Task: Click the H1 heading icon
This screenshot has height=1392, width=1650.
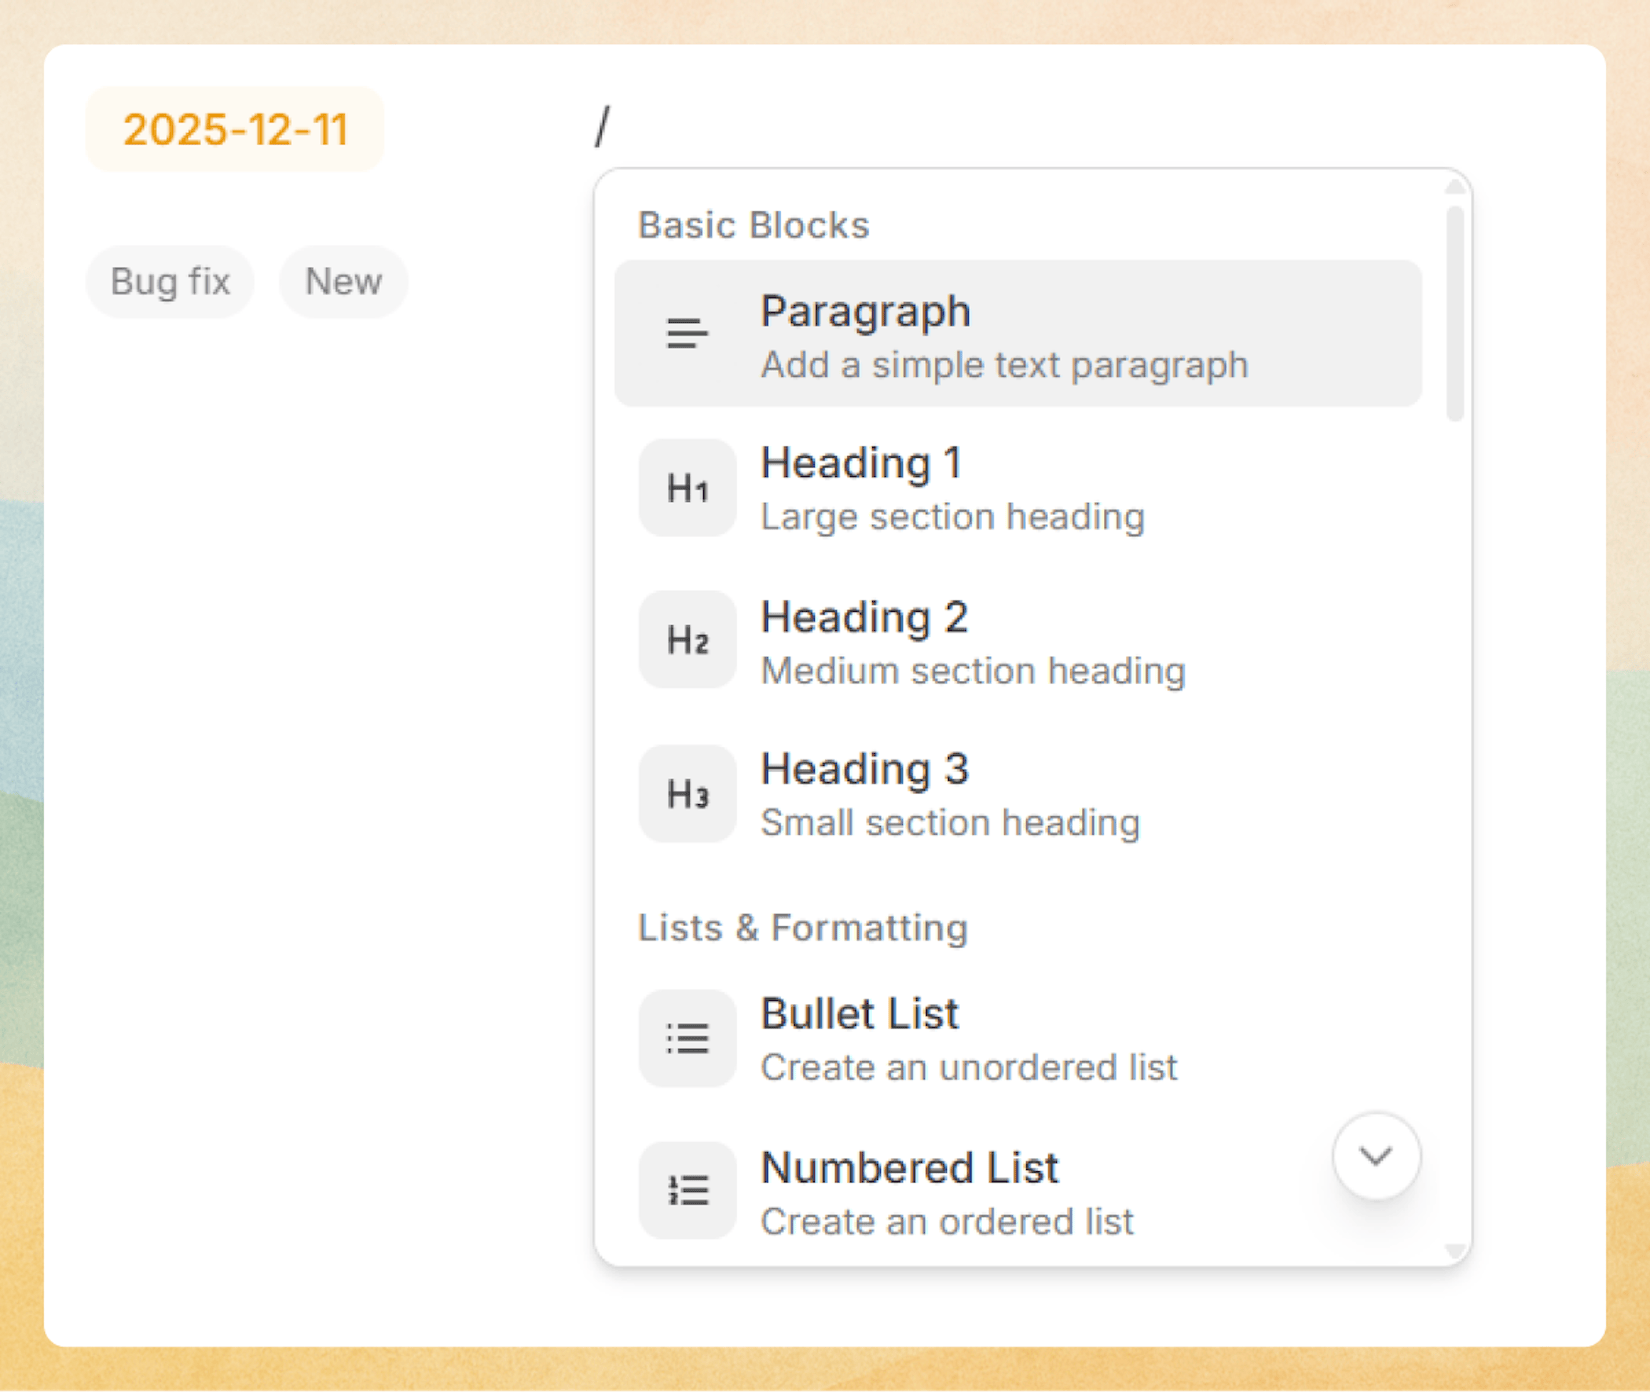Action: pos(687,488)
